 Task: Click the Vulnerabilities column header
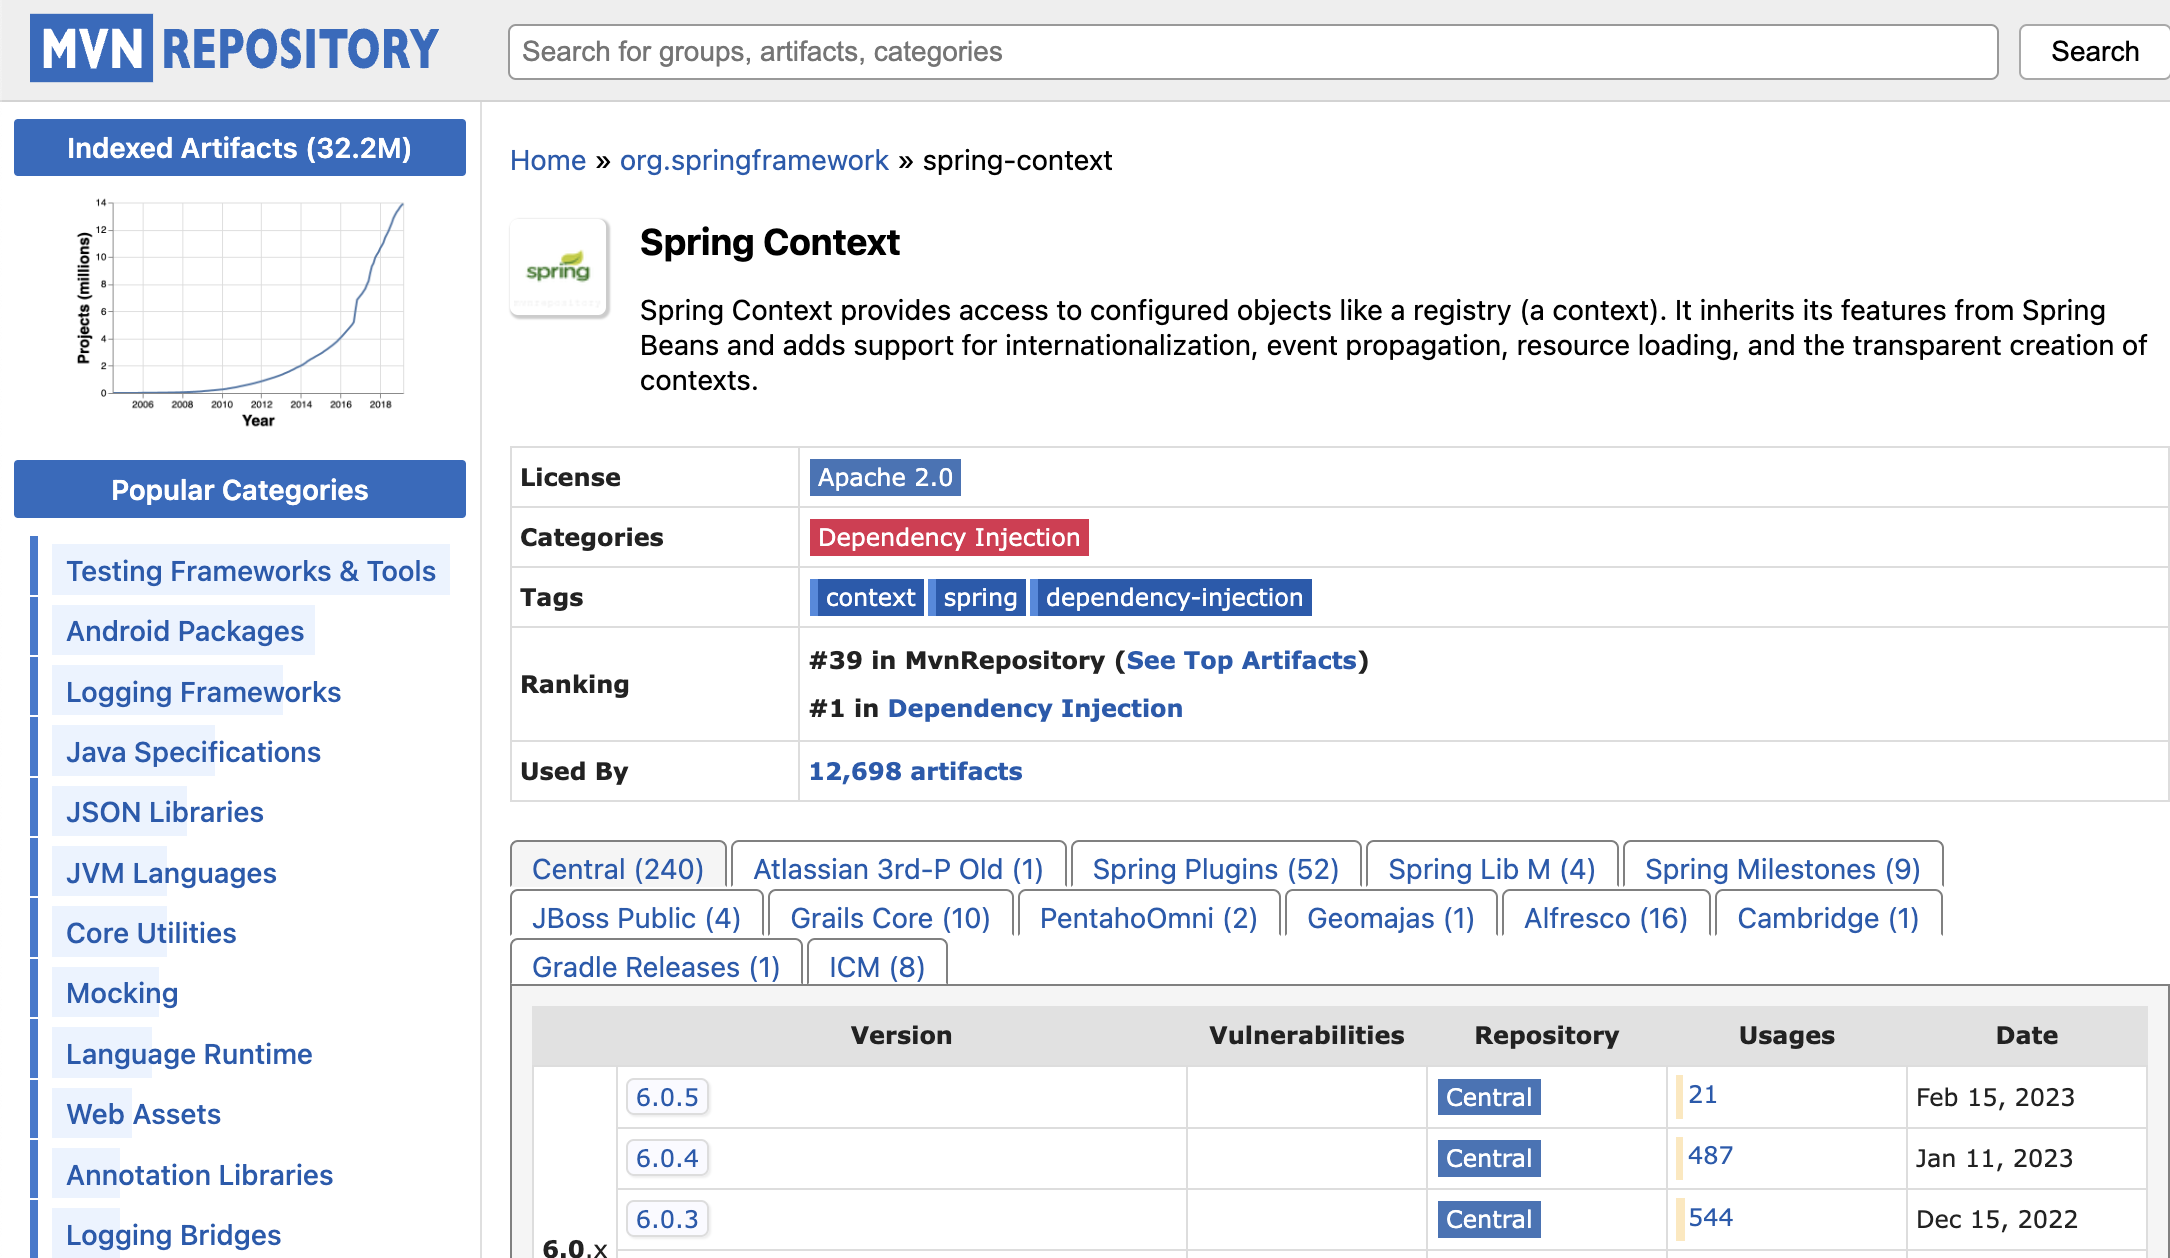[1306, 1035]
